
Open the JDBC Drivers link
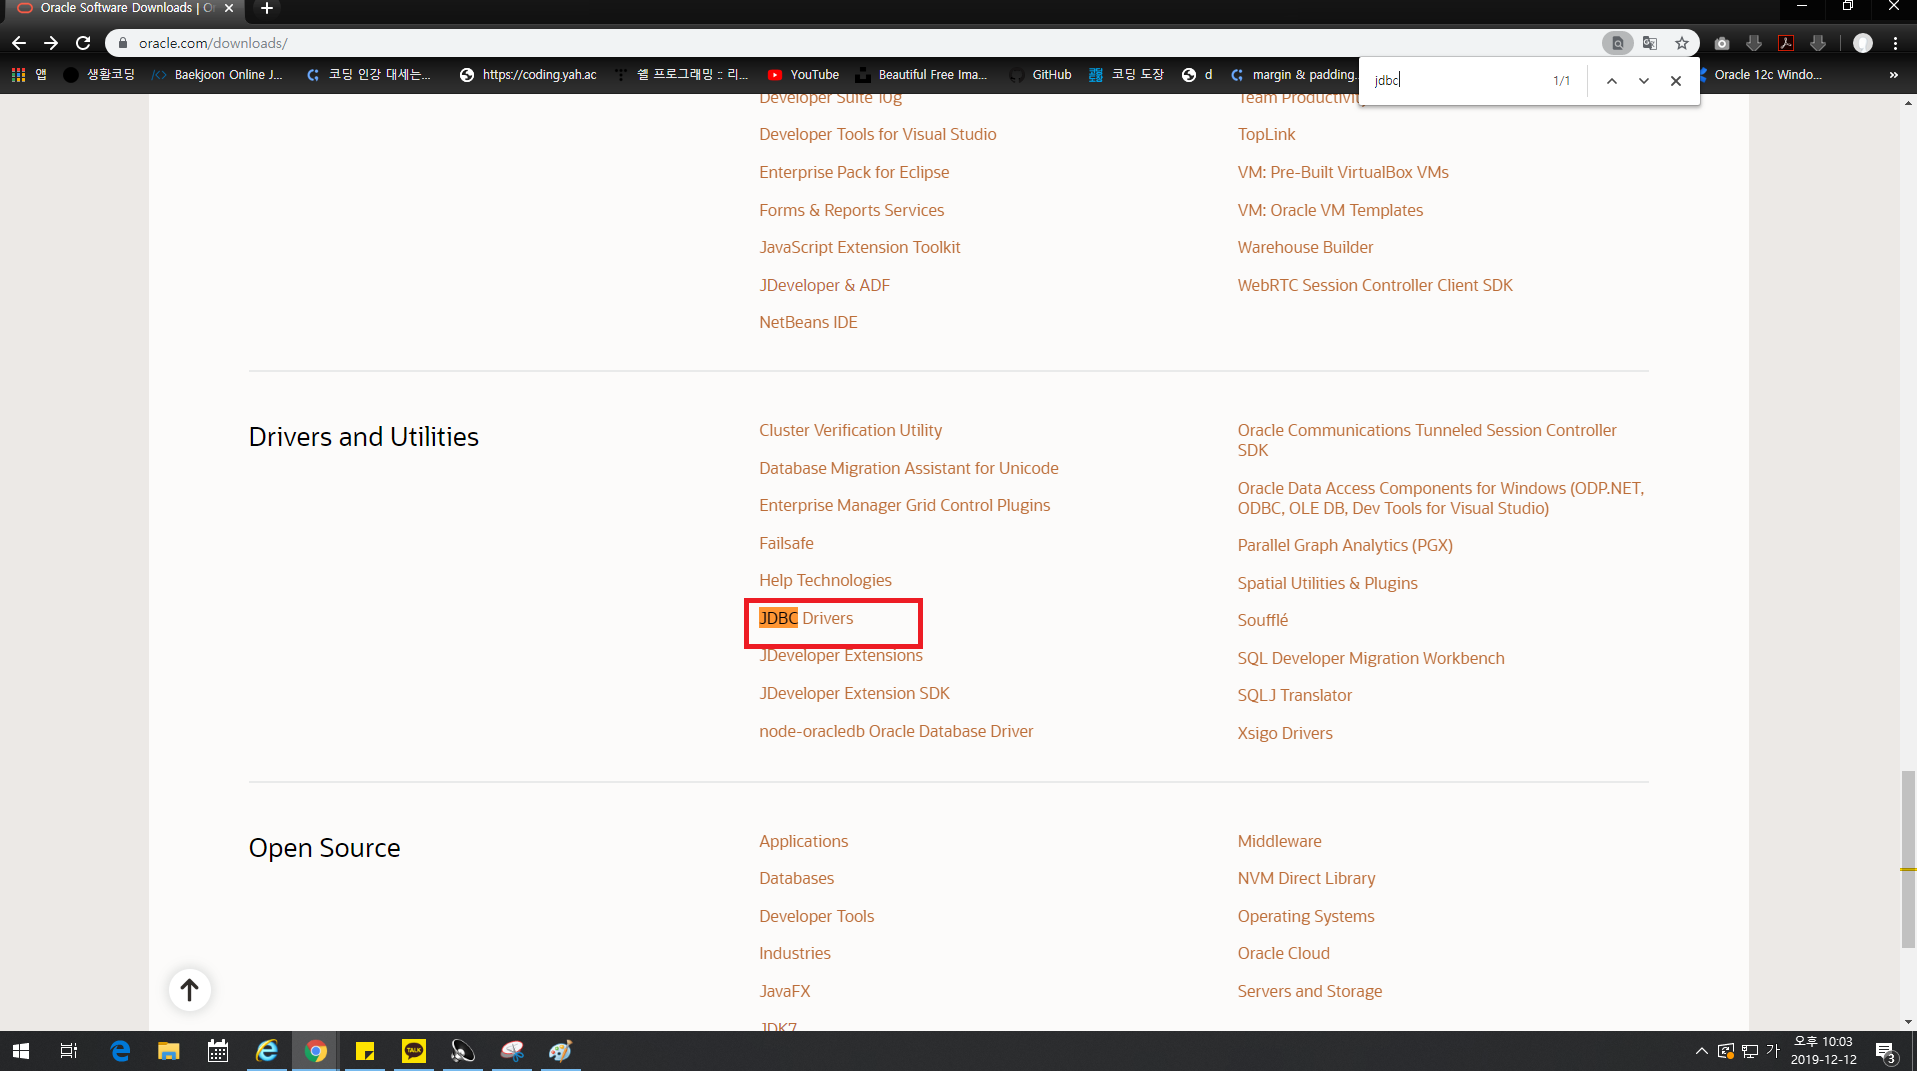806,618
